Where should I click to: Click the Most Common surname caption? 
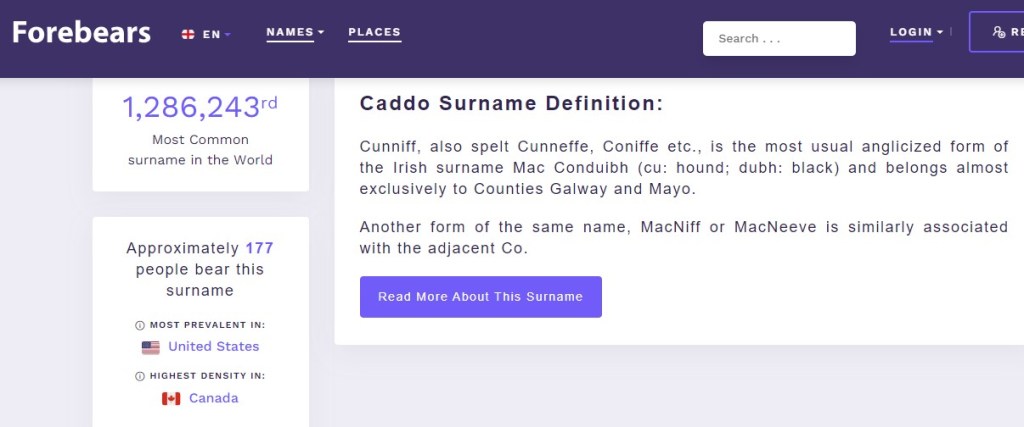[x=200, y=150]
